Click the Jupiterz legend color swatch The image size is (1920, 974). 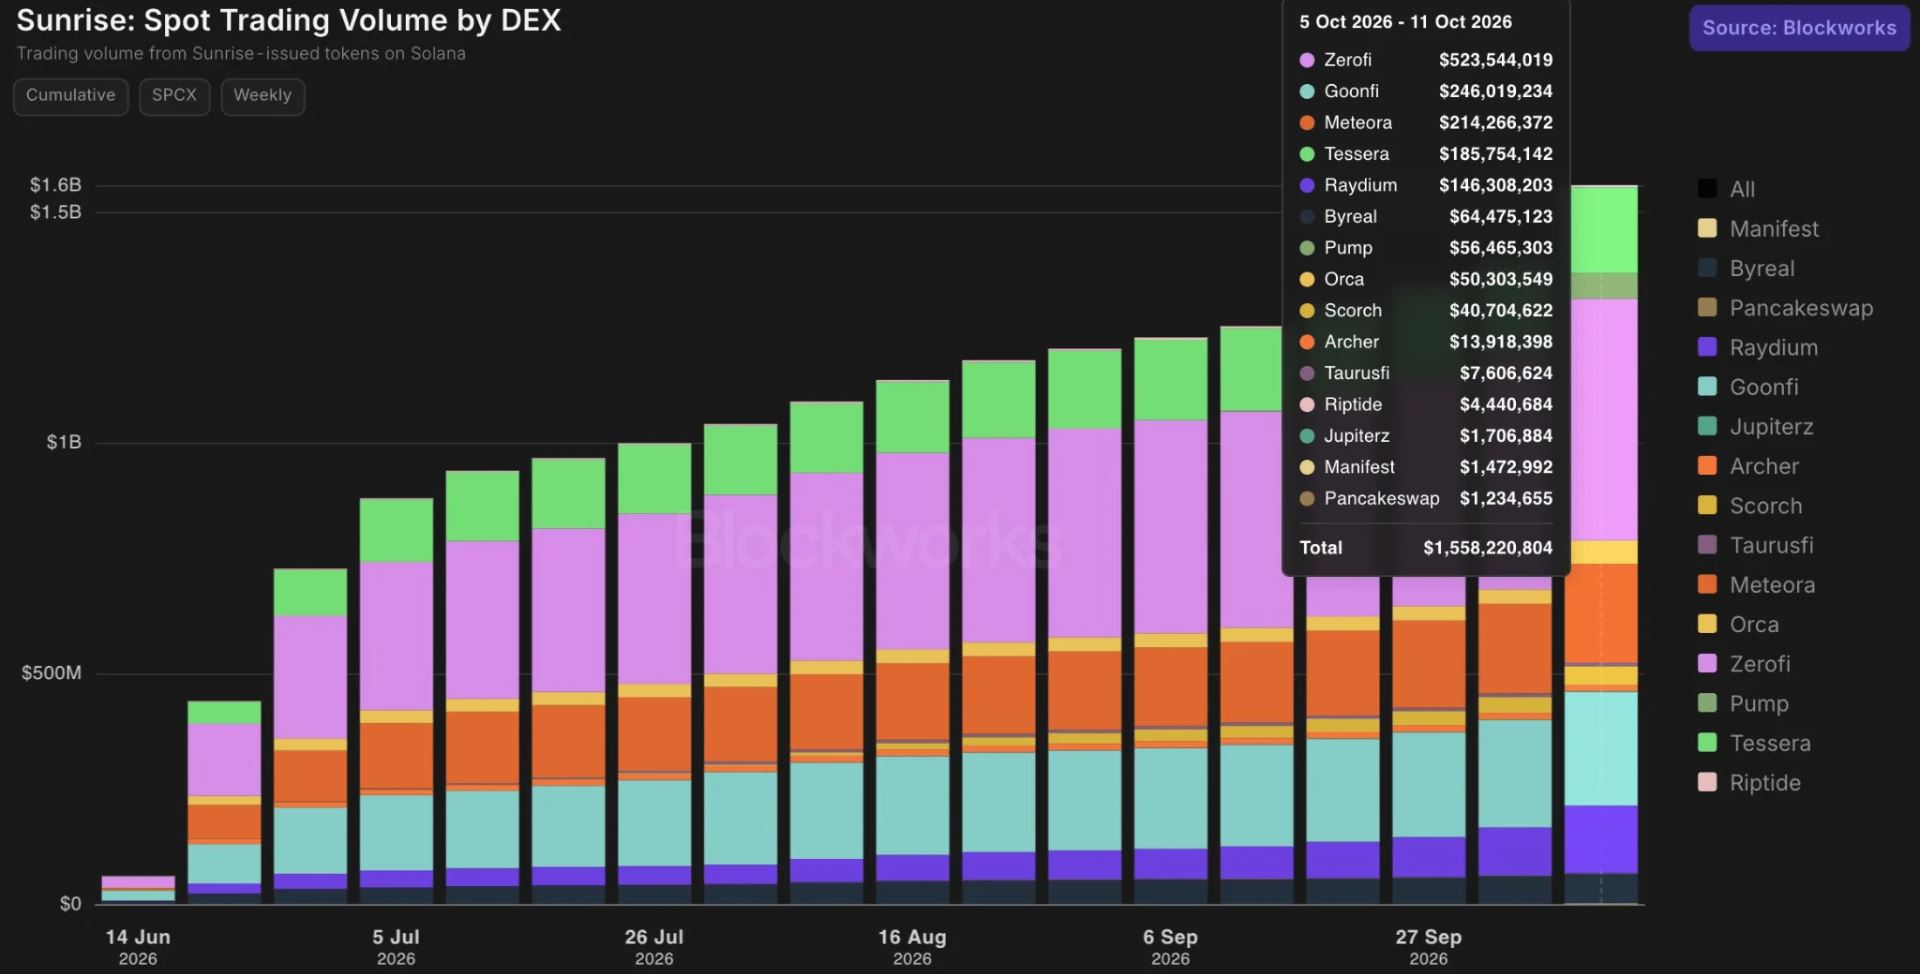click(1707, 426)
